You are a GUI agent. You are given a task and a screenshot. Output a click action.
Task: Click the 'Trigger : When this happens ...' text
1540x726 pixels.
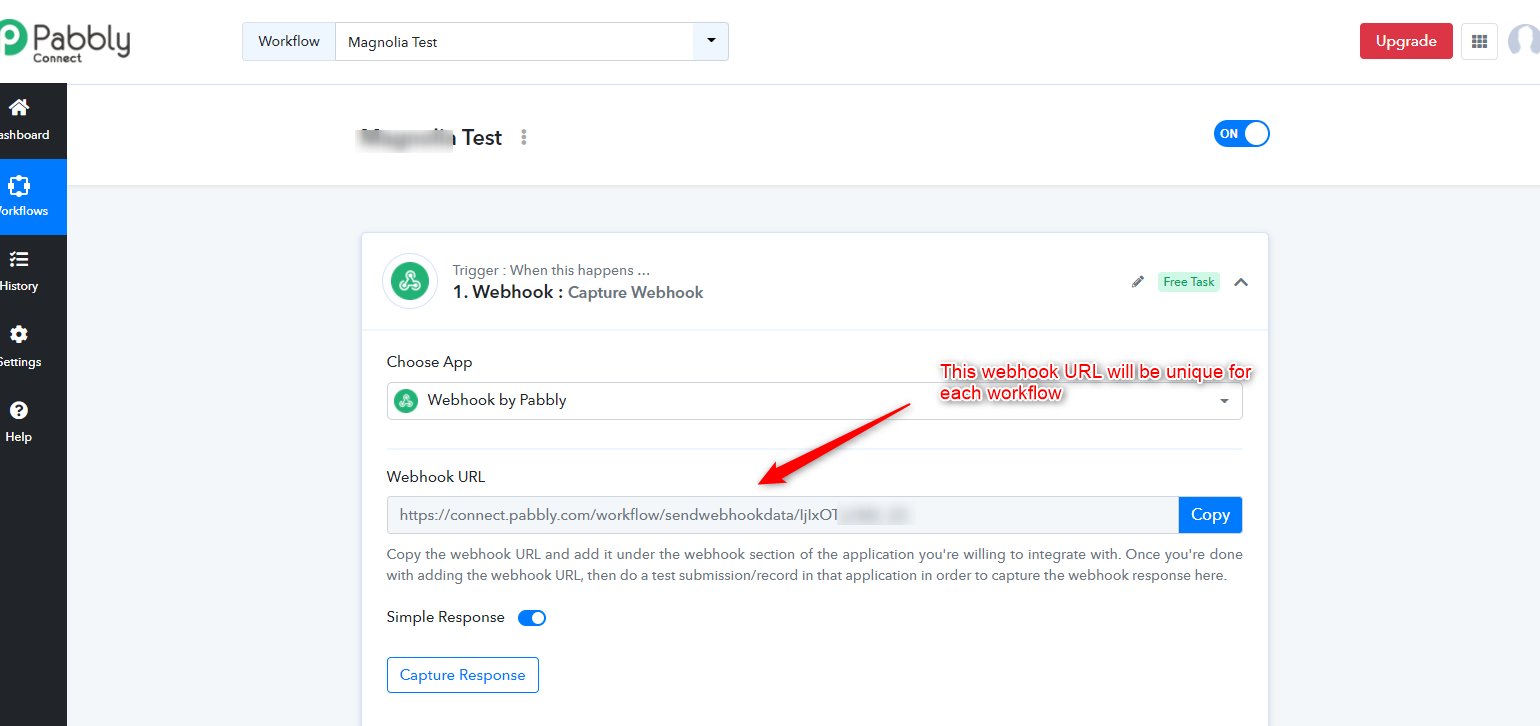(x=552, y=270)
